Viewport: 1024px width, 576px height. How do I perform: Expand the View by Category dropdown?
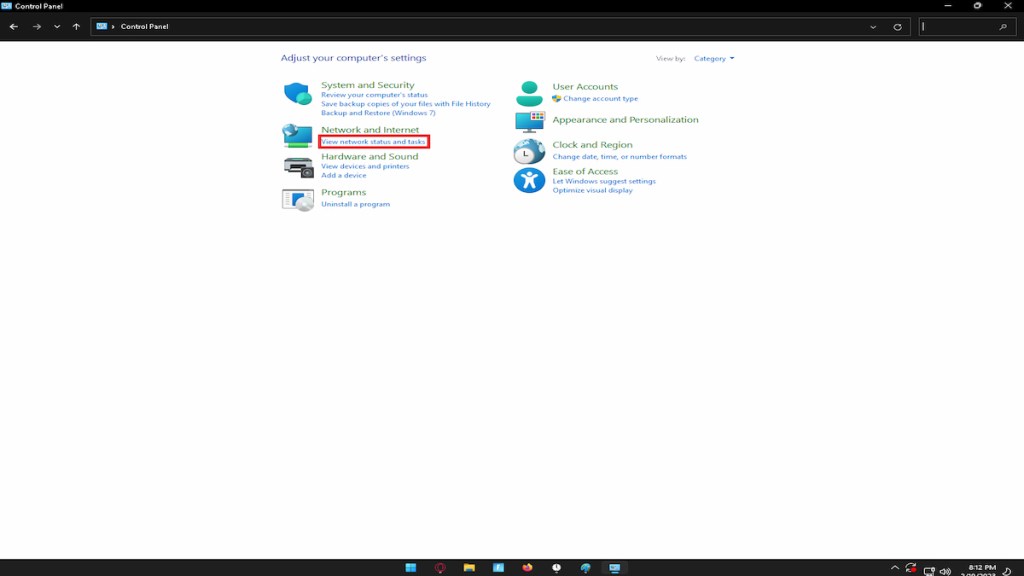coord(714,59)
